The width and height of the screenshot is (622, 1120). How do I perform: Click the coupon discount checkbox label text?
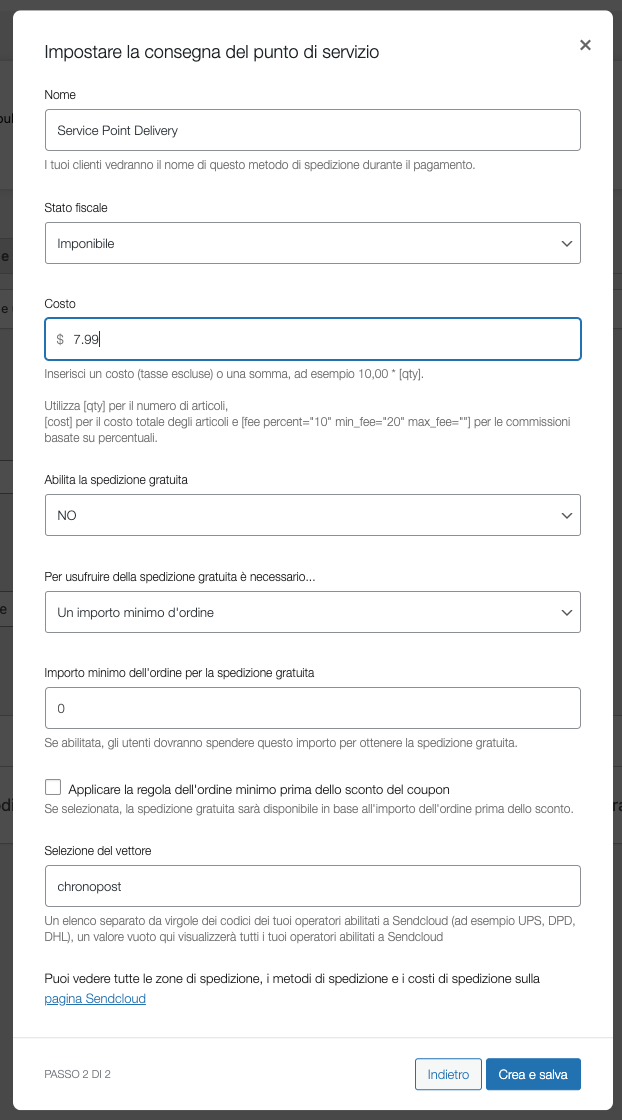point(259,789)
